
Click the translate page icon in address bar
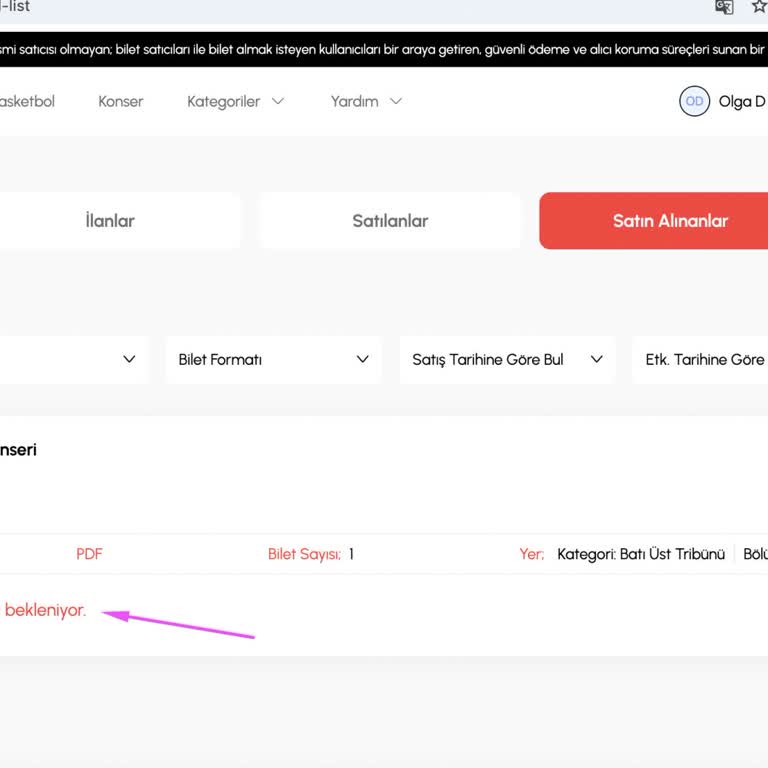[724, 7]
